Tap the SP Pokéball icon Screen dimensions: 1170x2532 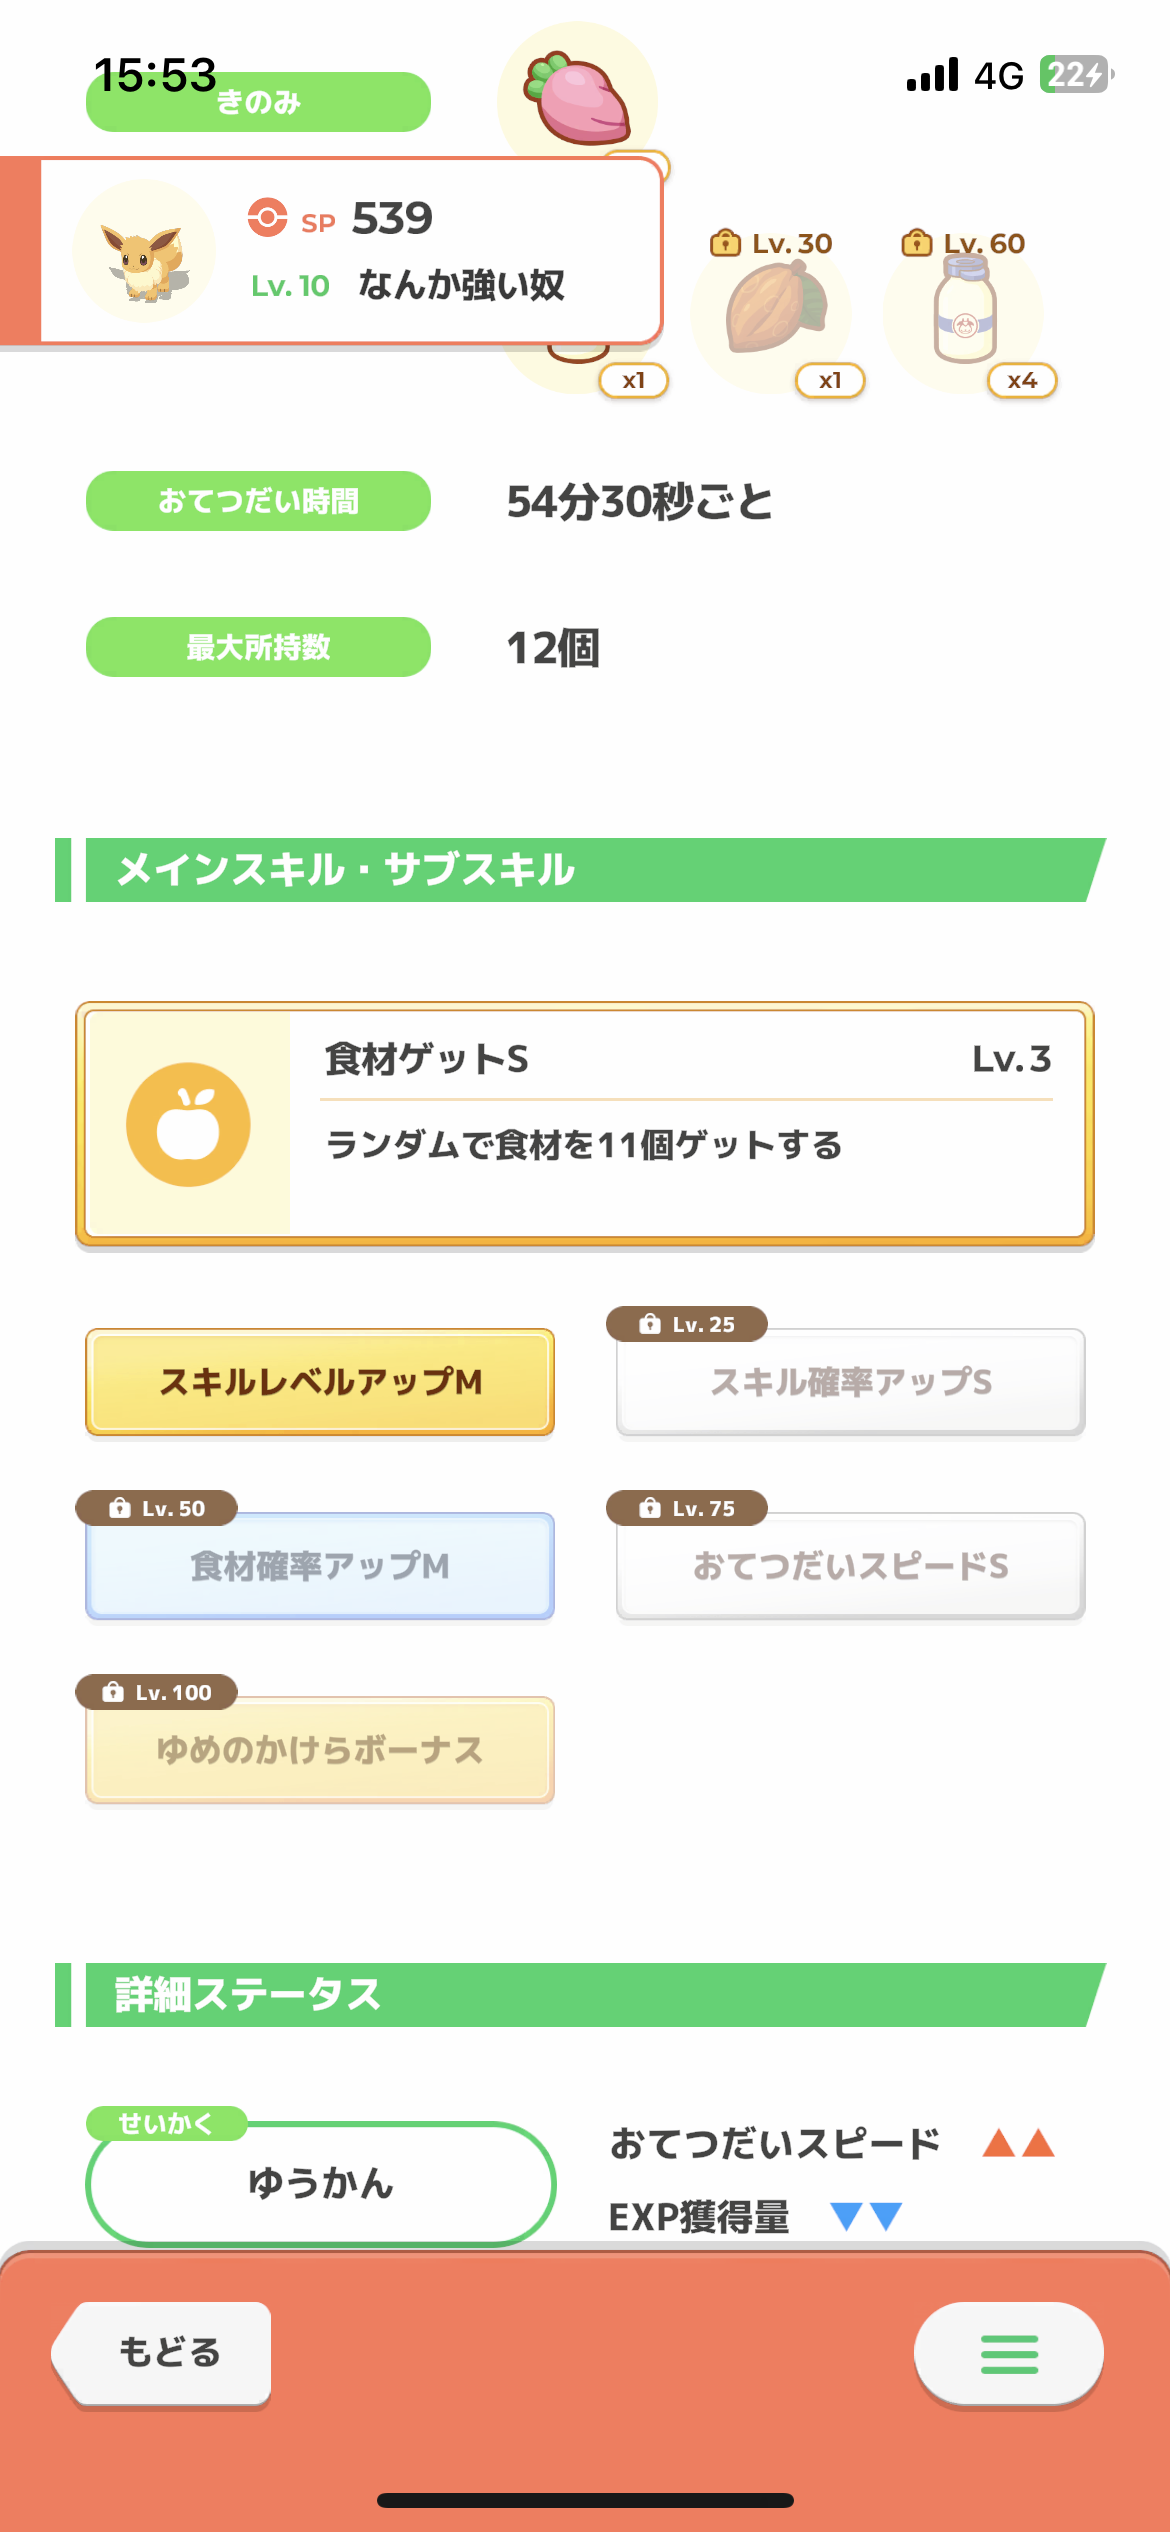point(267,218)
